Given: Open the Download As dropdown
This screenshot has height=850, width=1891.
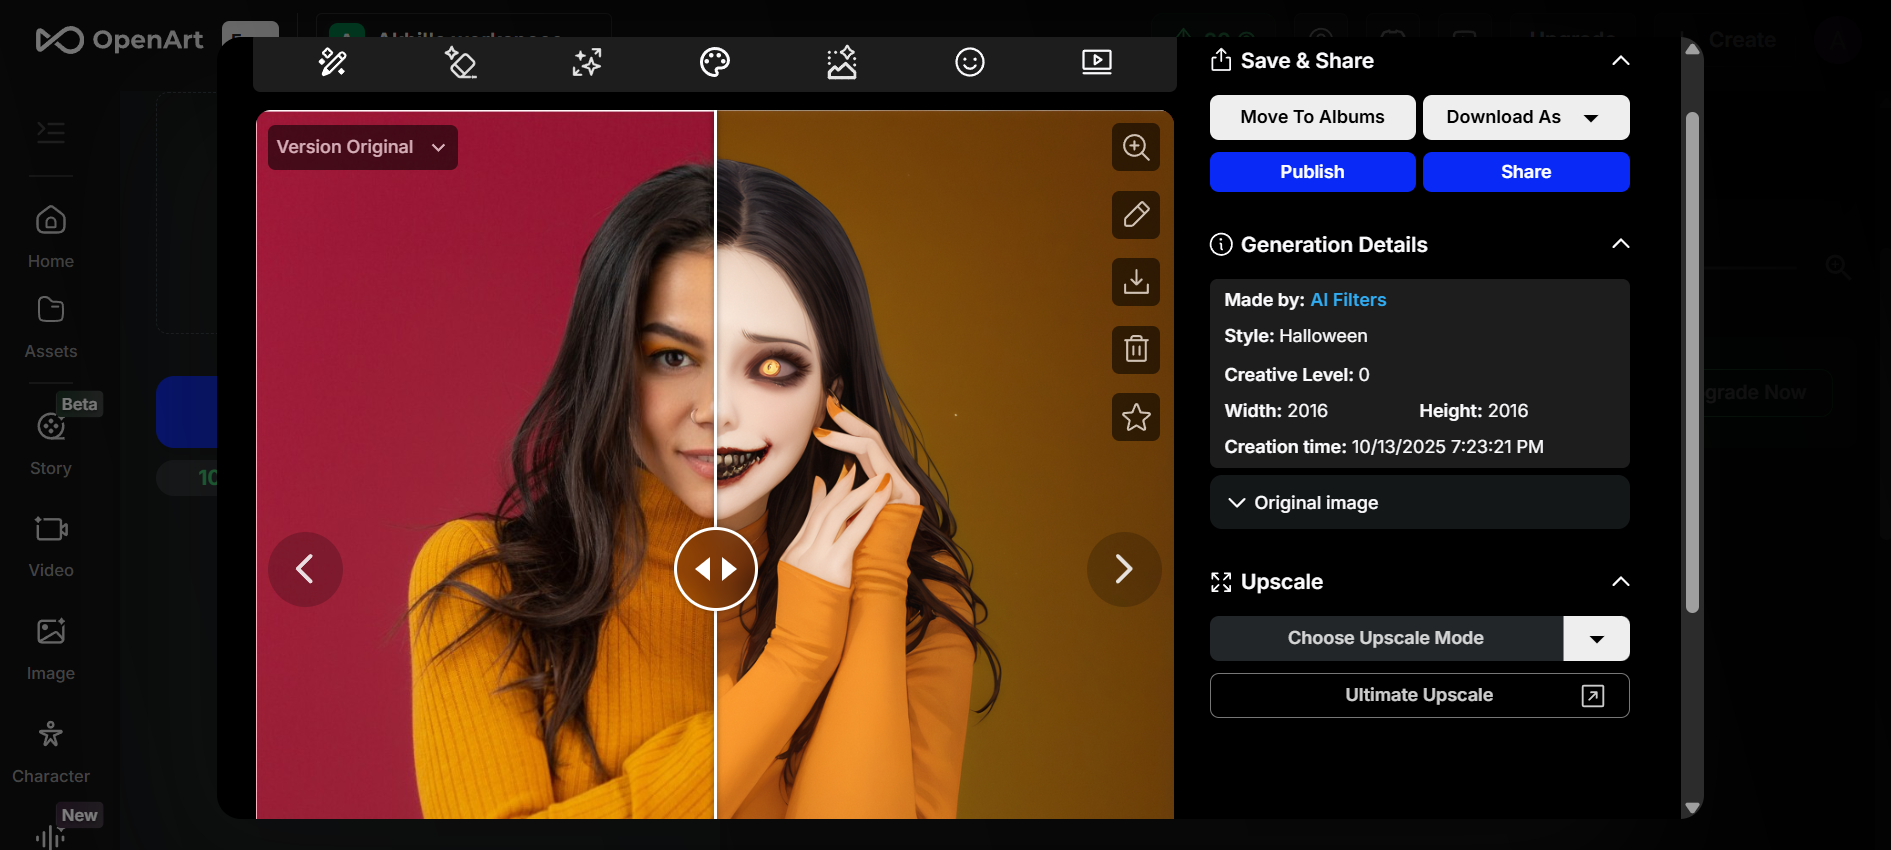Looking at the screenshot, I should [x=1525, y=118].
